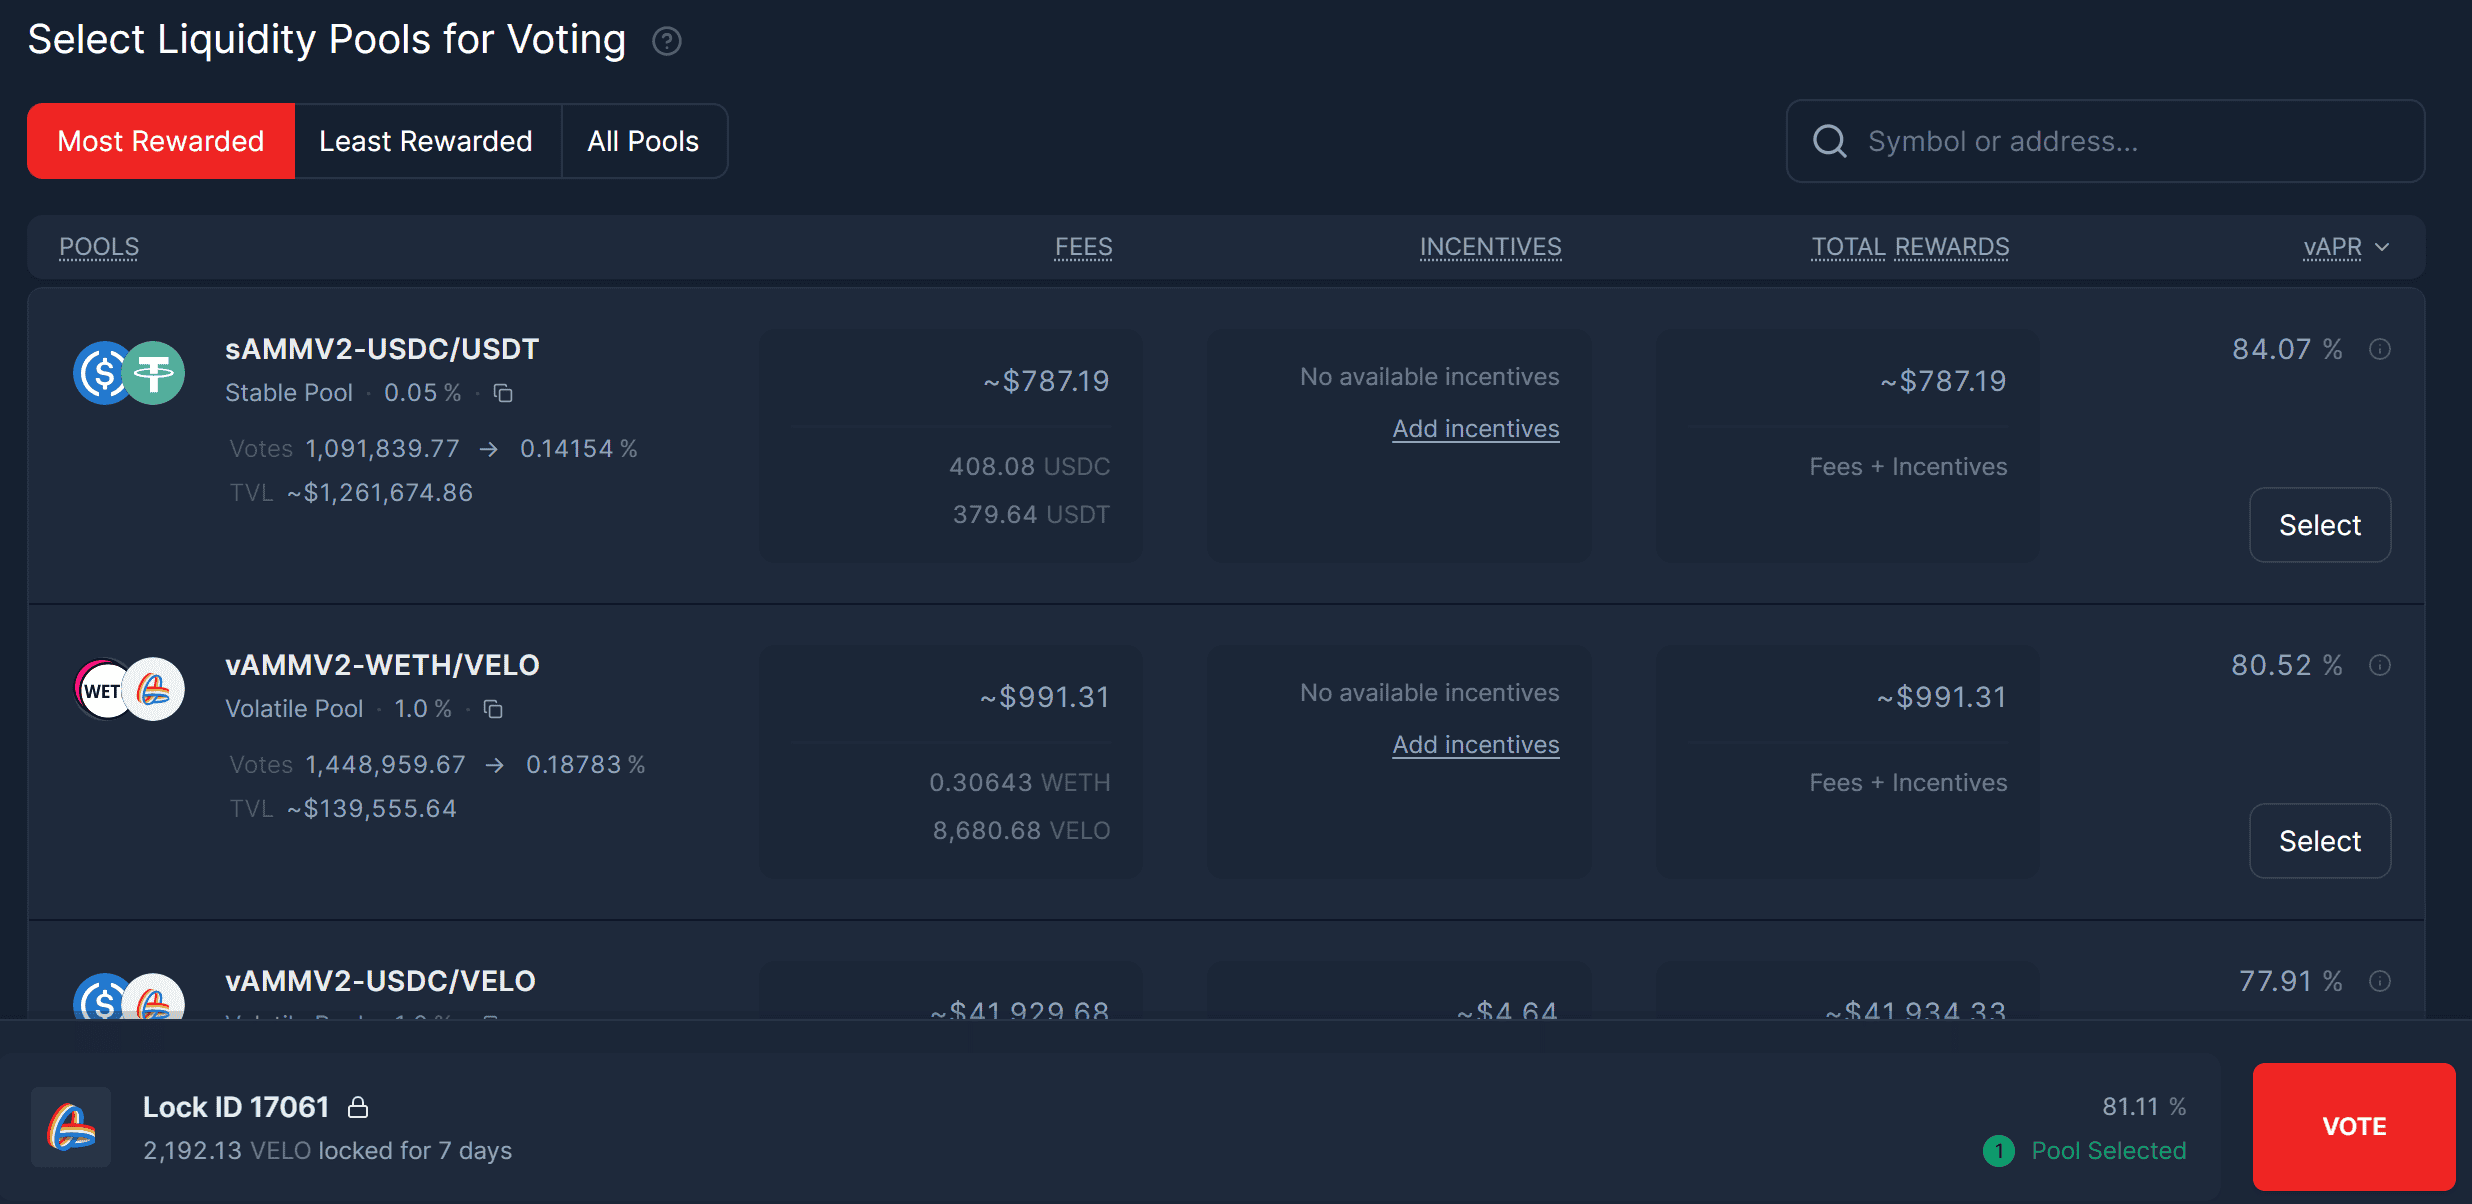This screenshot has height=1204, width=2472.
Task: Switch to the Least Rewarded tab
Action: point(426,141)
